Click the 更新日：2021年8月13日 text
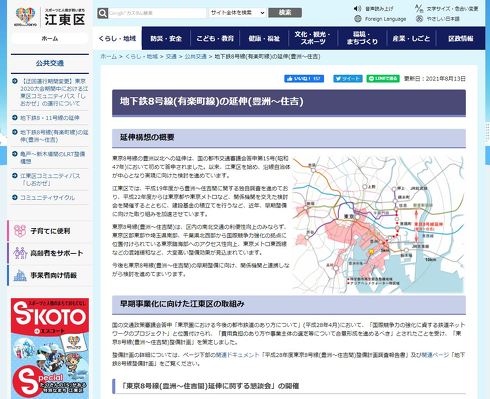 435,79
